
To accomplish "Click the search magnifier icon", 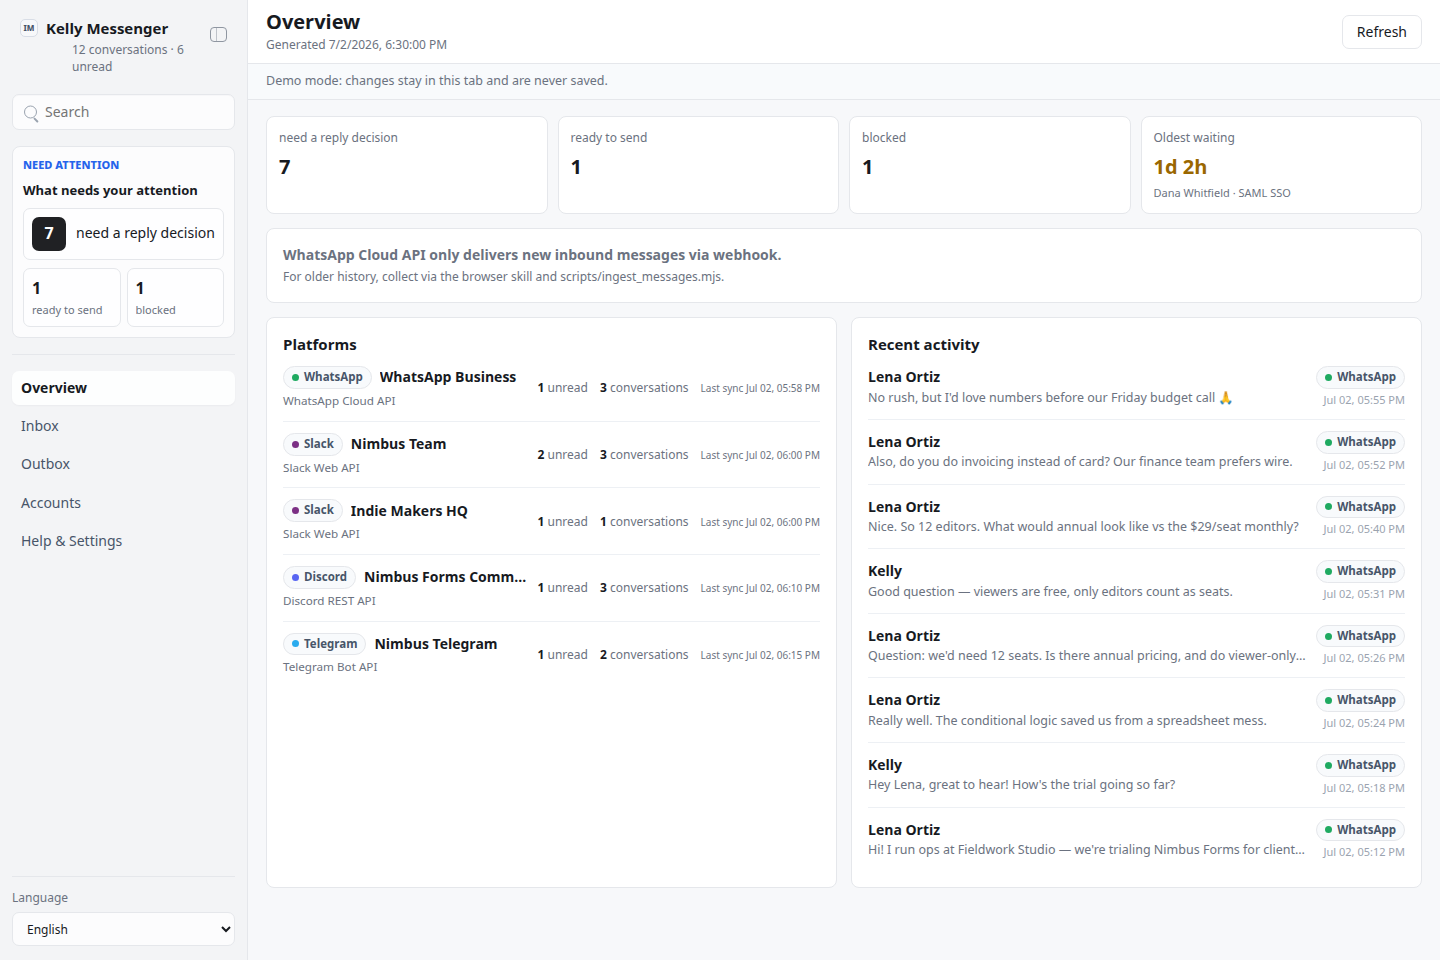I will click(x=31, y=113).
